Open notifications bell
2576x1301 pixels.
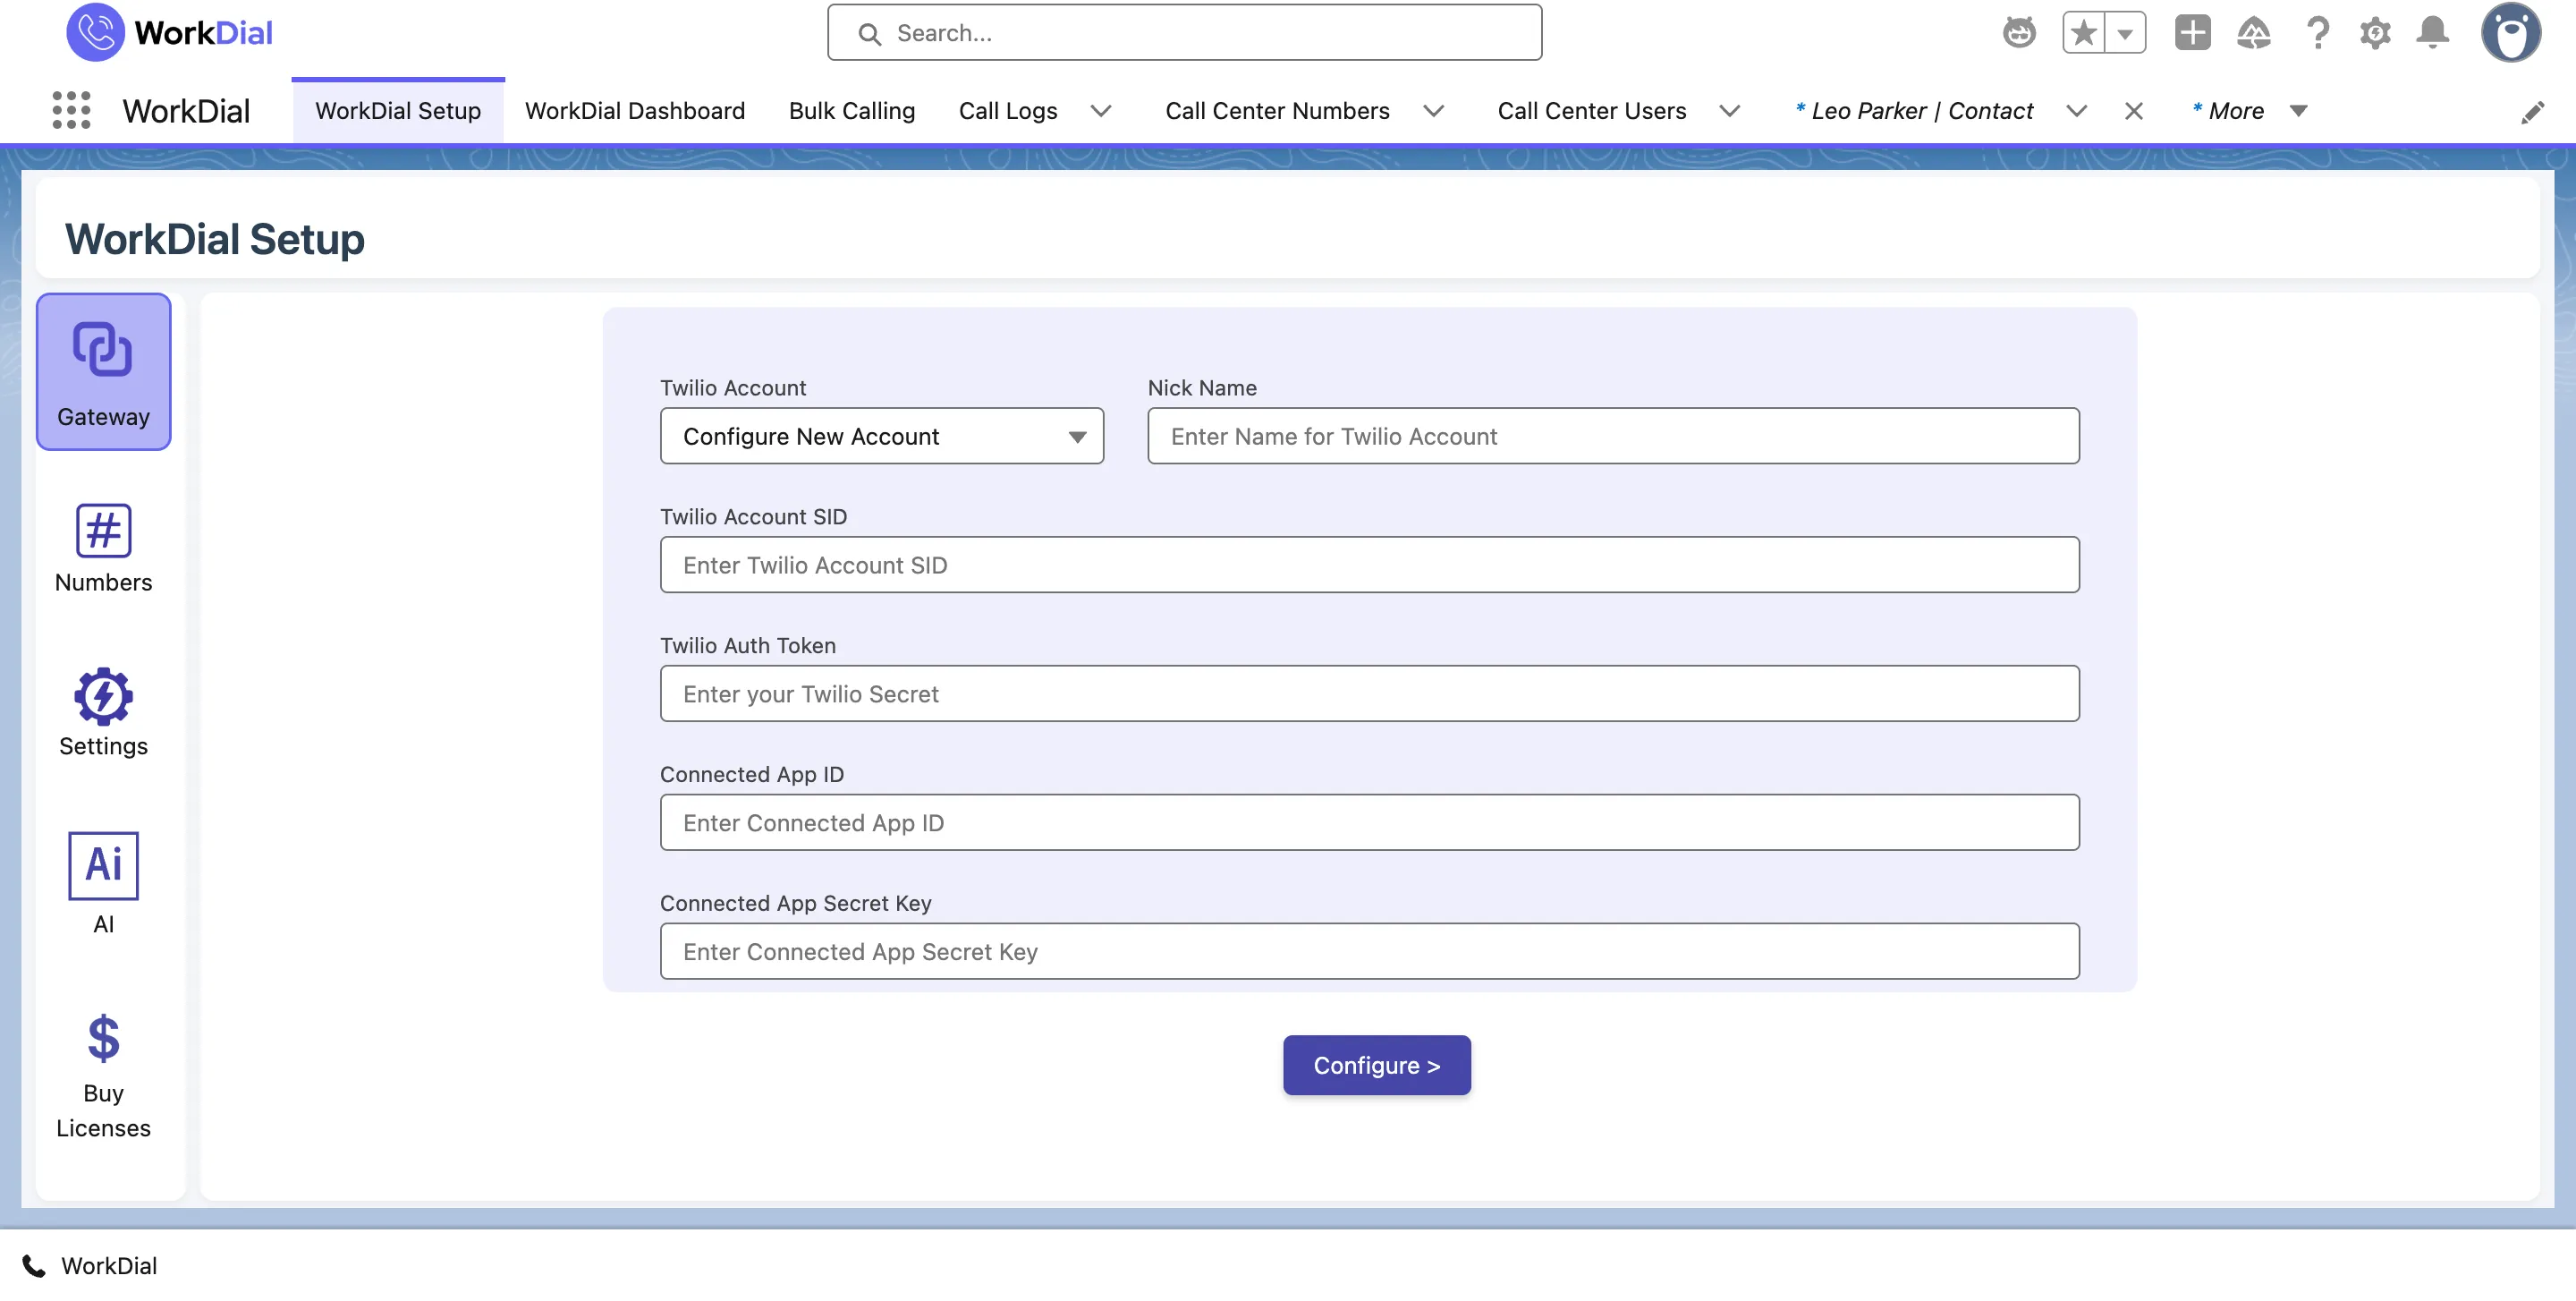(2433, 32)
